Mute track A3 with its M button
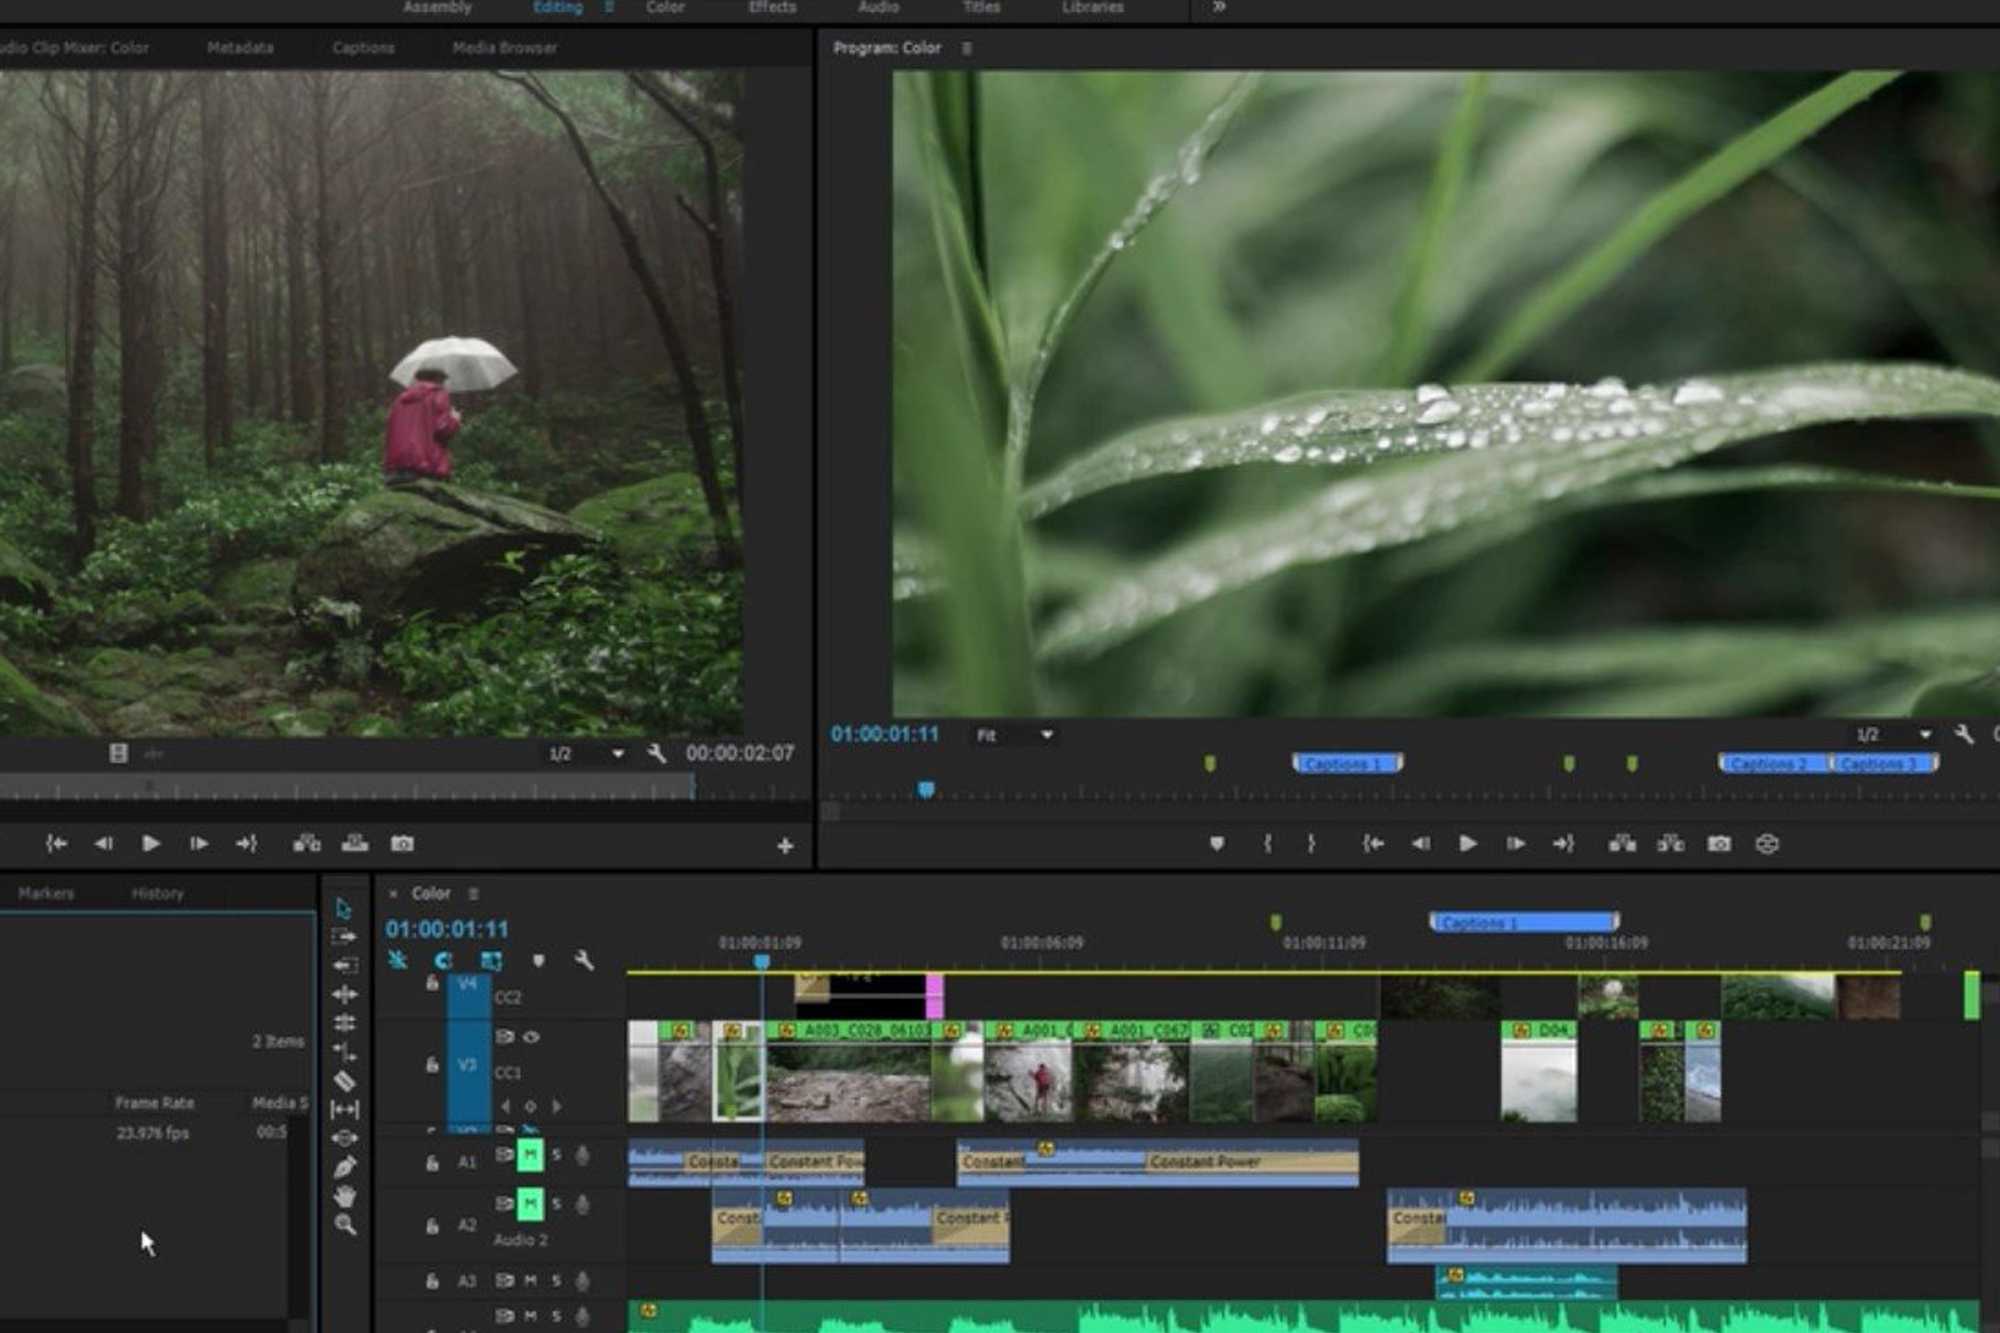Viewport: 2000px width, 1333px height. [x=531, y=1281]
